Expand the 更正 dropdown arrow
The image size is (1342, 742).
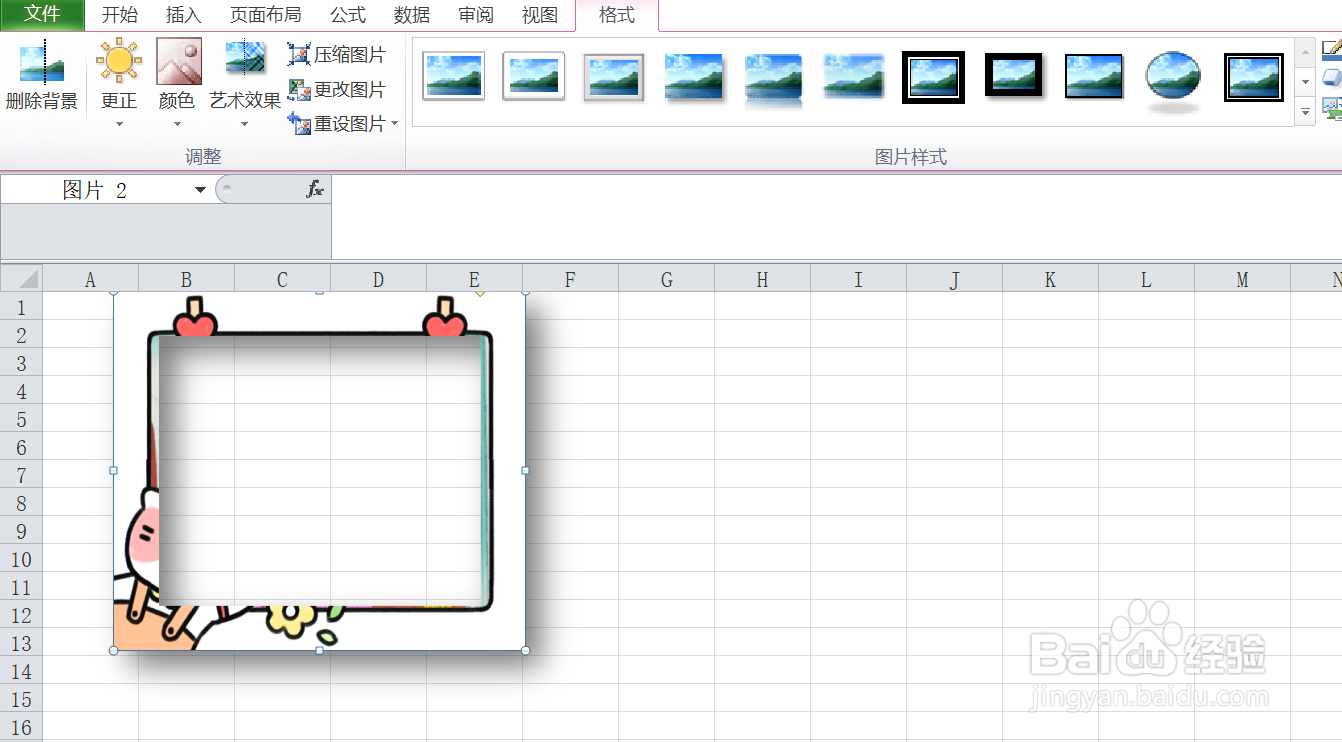(x=119, y=124)
